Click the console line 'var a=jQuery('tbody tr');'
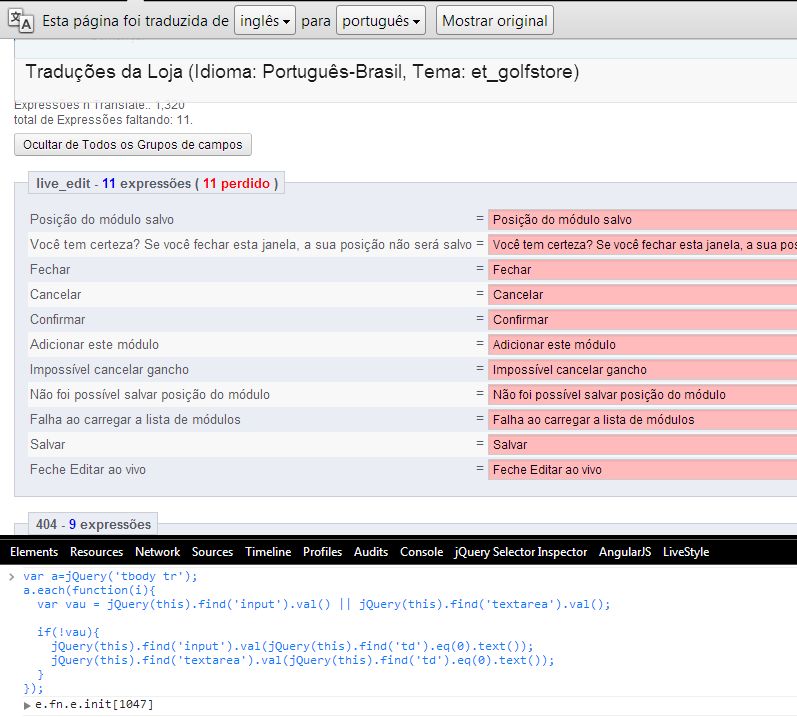This screenshot has height=717, width=797. point(110,576)
